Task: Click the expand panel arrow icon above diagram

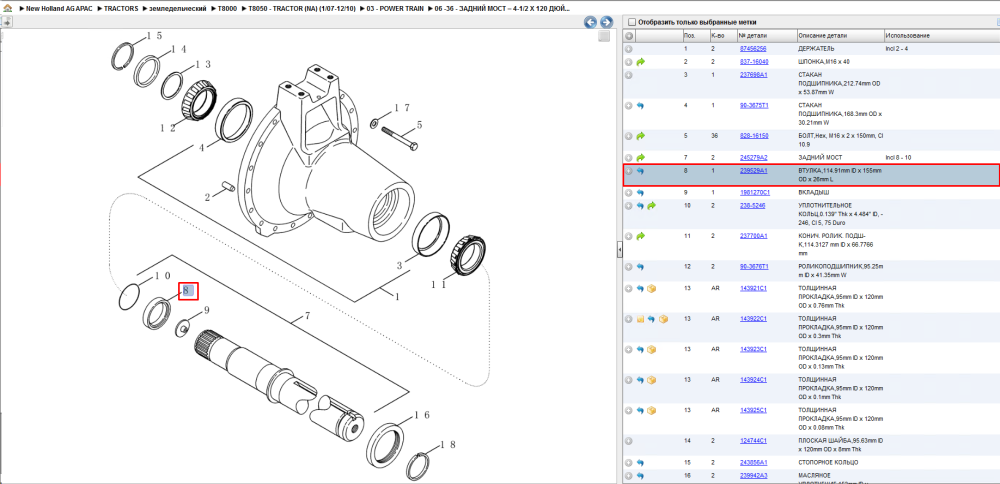Action: pyautogui.click(x=6, y=22)
